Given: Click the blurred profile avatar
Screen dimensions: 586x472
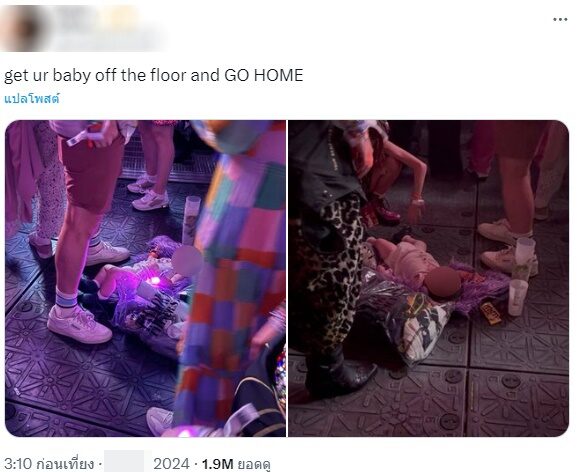Looking at the screenshot, I should [23, 28].
